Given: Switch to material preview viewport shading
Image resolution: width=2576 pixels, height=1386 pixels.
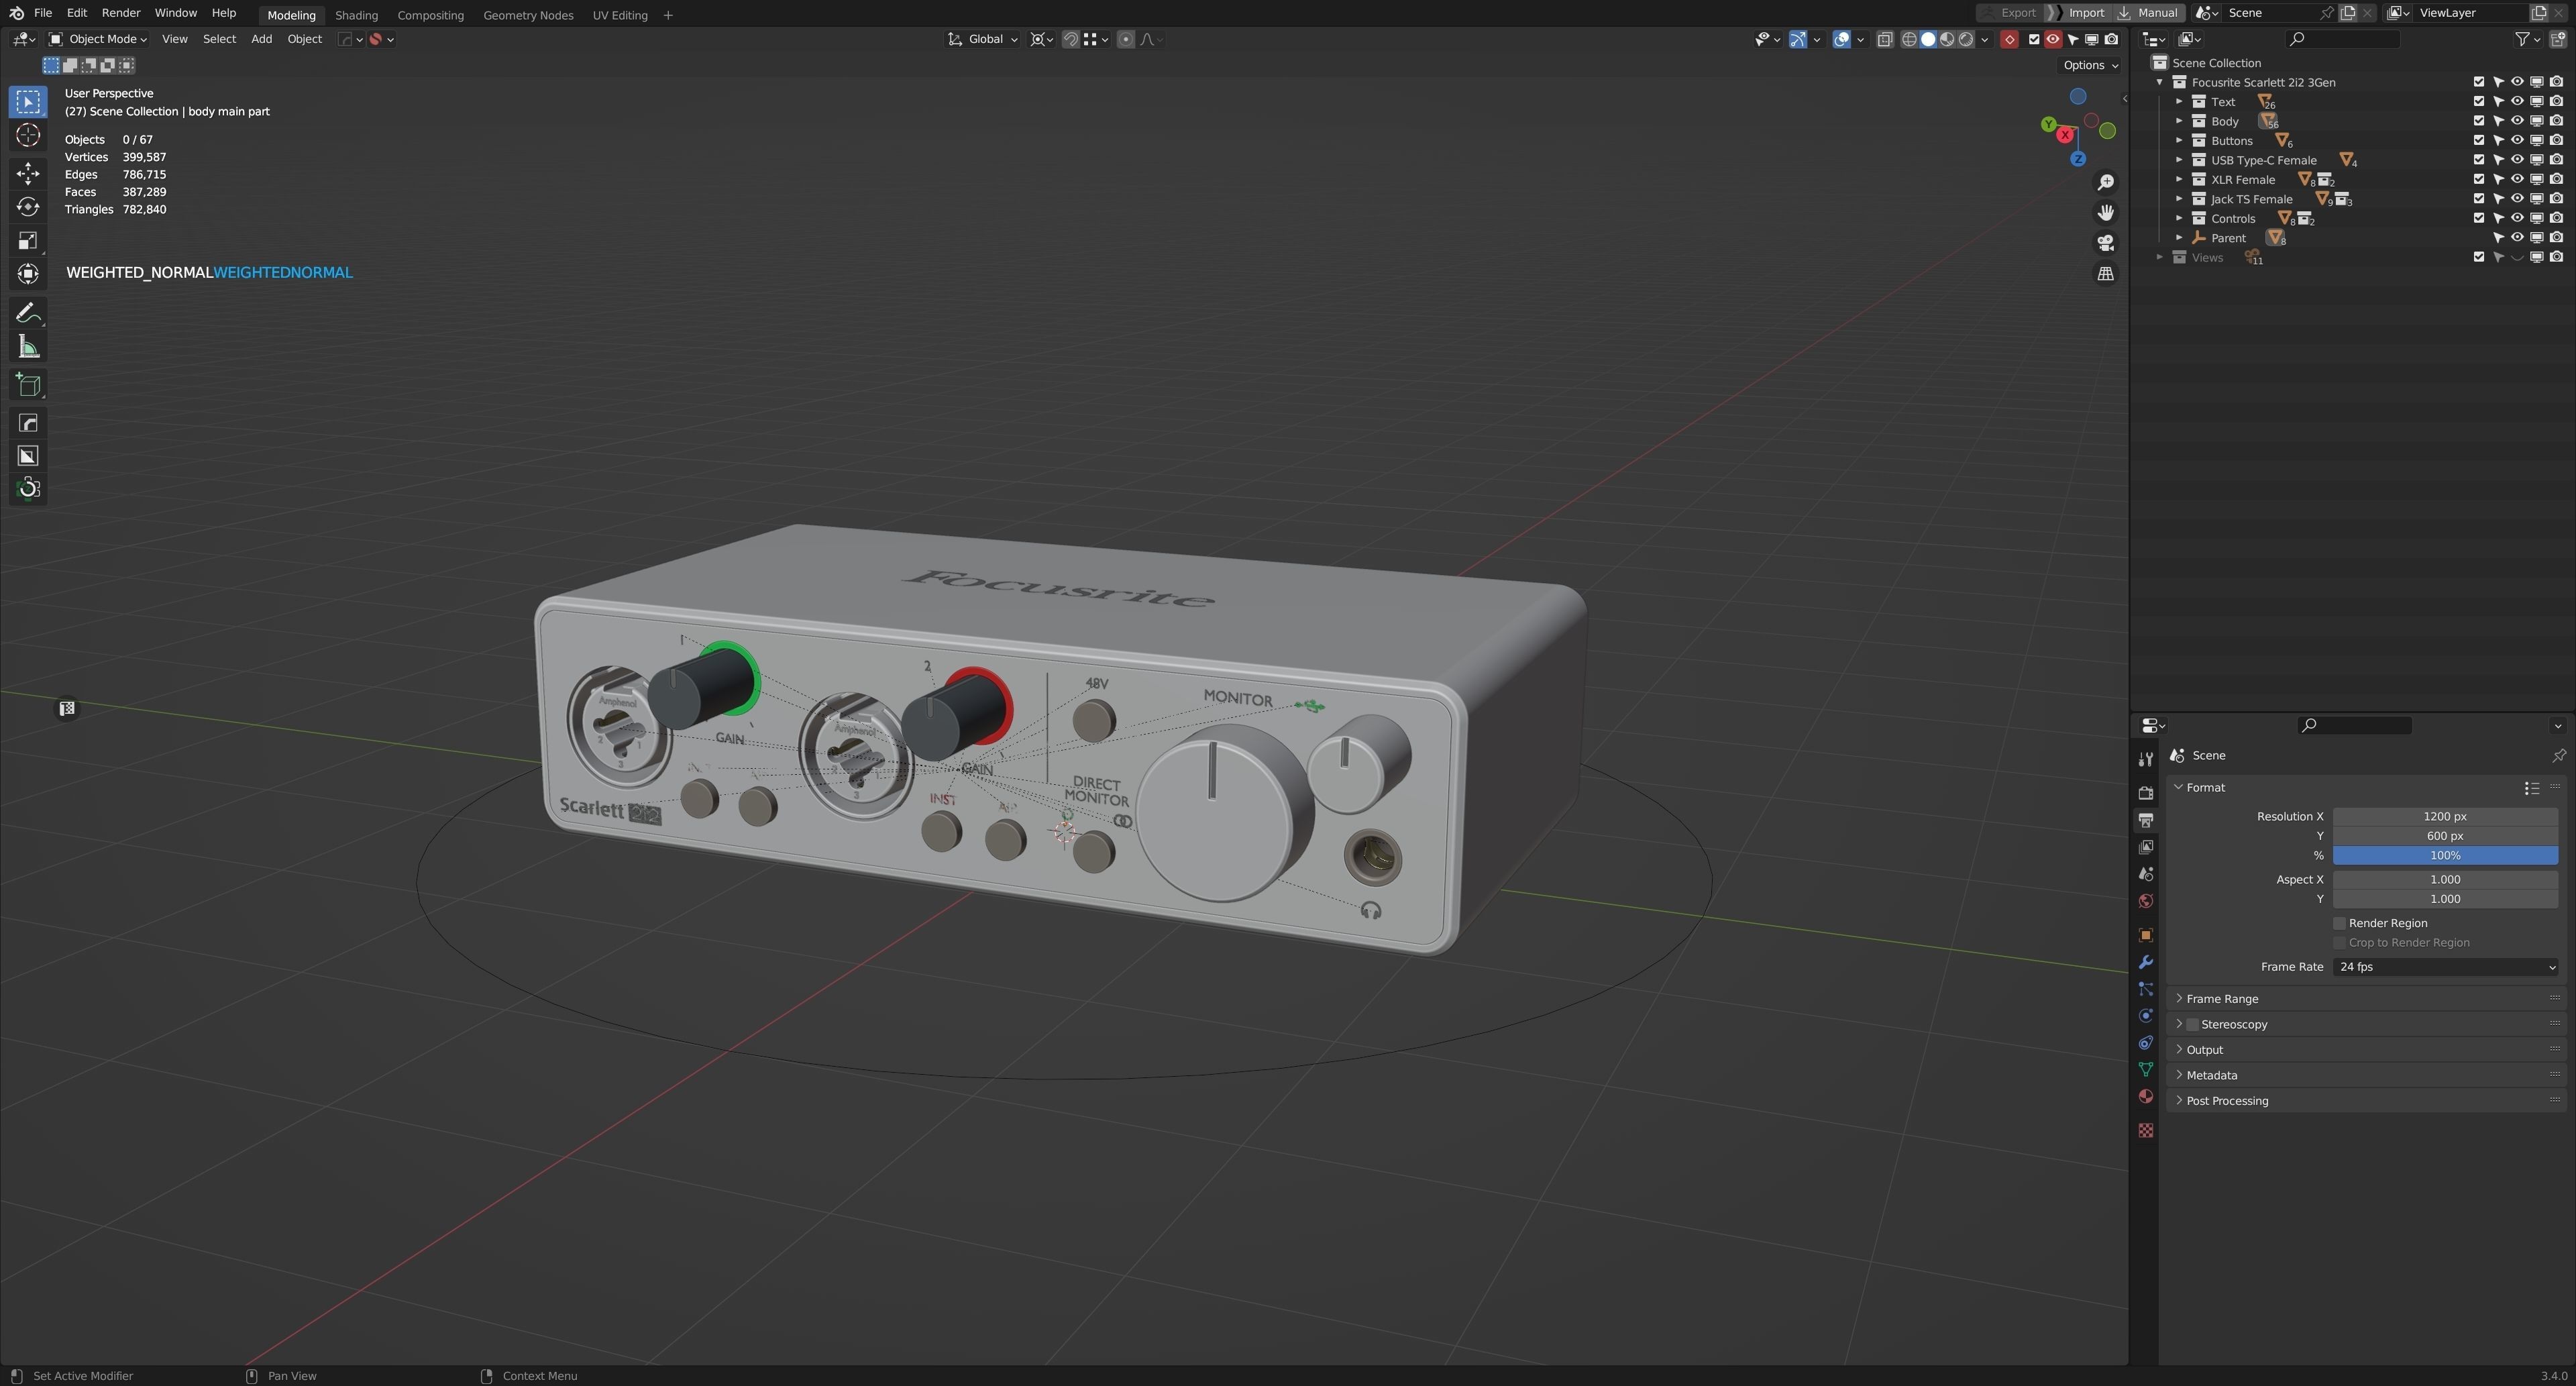Looking at the screenshot, I should [x=1947, y=39].
